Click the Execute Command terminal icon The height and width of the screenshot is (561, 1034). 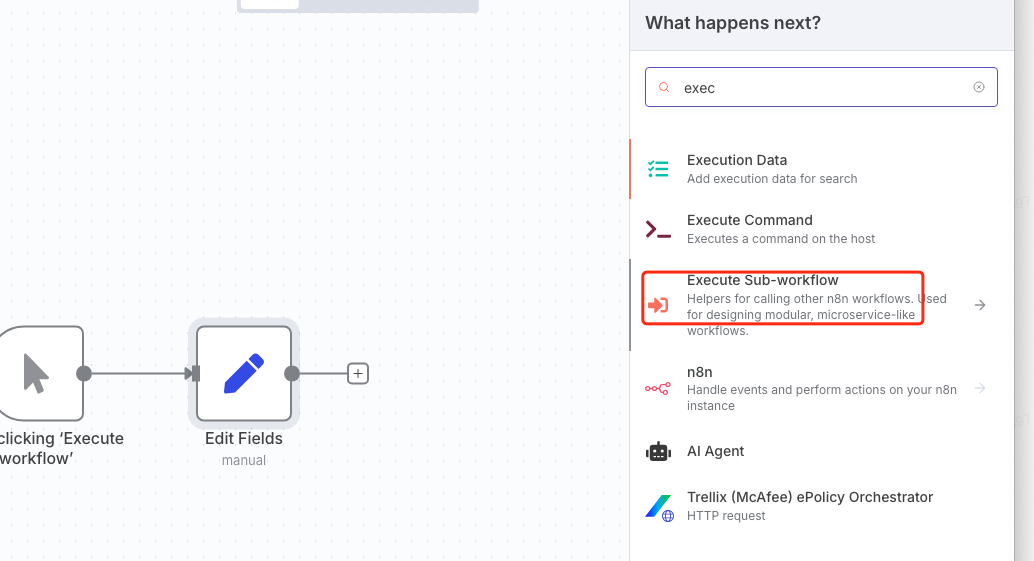pyautogui.click(x=657, y=230)
